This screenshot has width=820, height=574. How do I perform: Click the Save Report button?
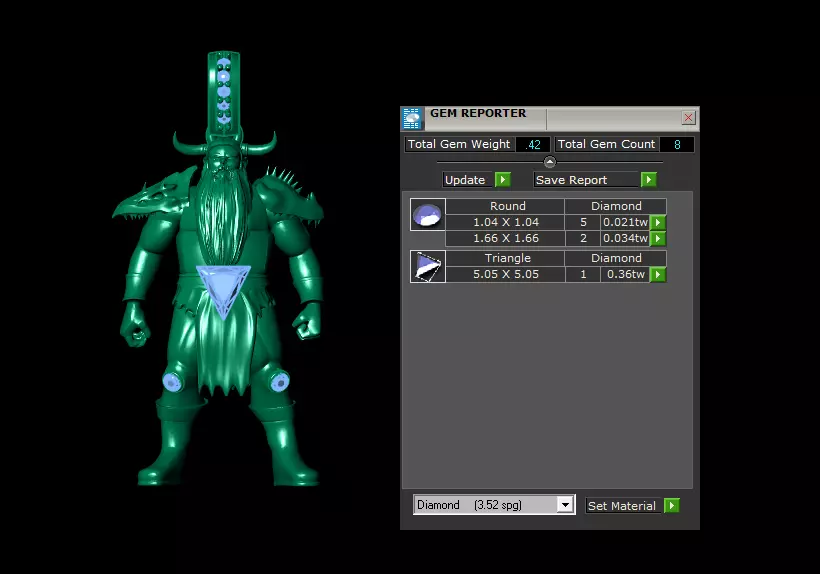pyautogui.click(x=586, y=180)
